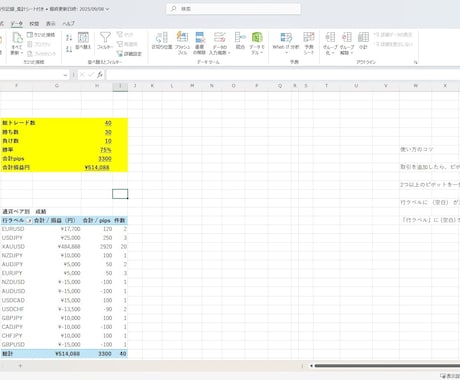Open Advanced filter settings (詳細設定)
This screenshot has height=380, width=460.
click(129, 53)
